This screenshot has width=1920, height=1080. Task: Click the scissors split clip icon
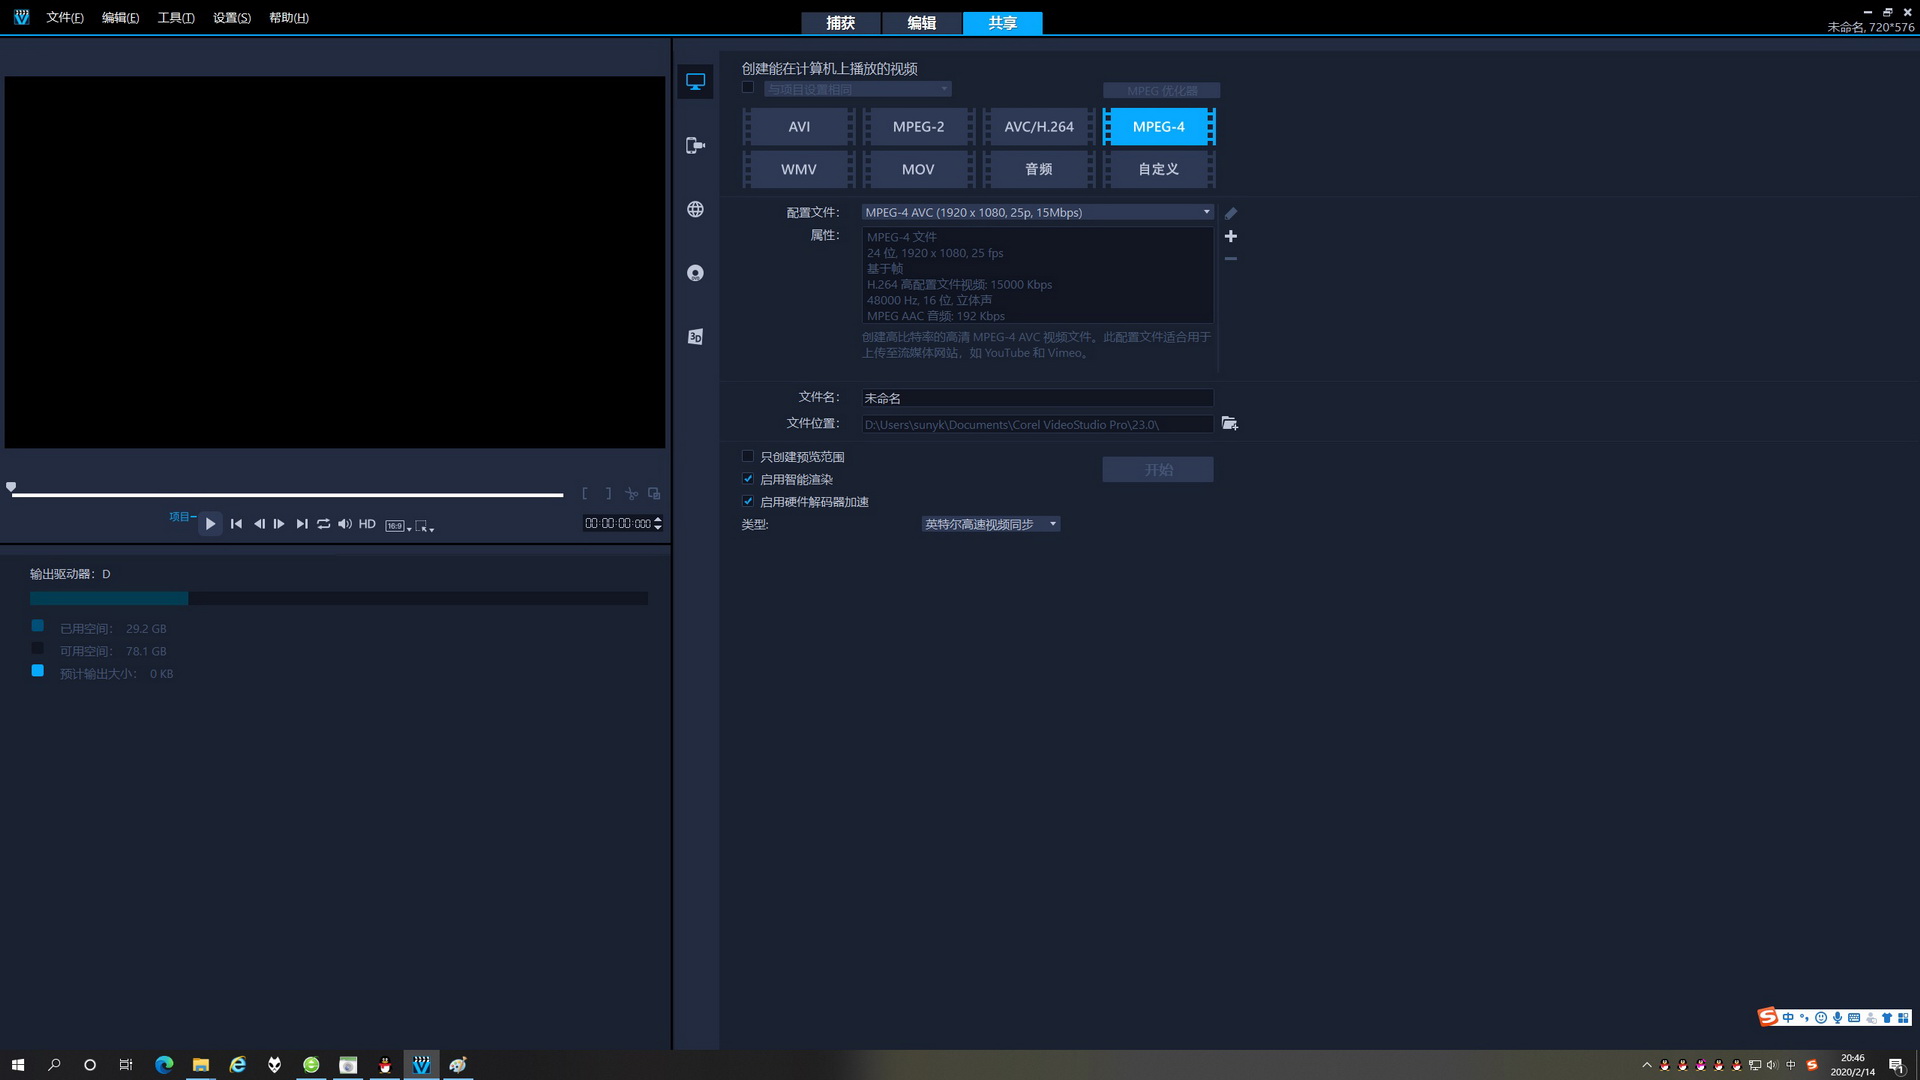point(631,493)
